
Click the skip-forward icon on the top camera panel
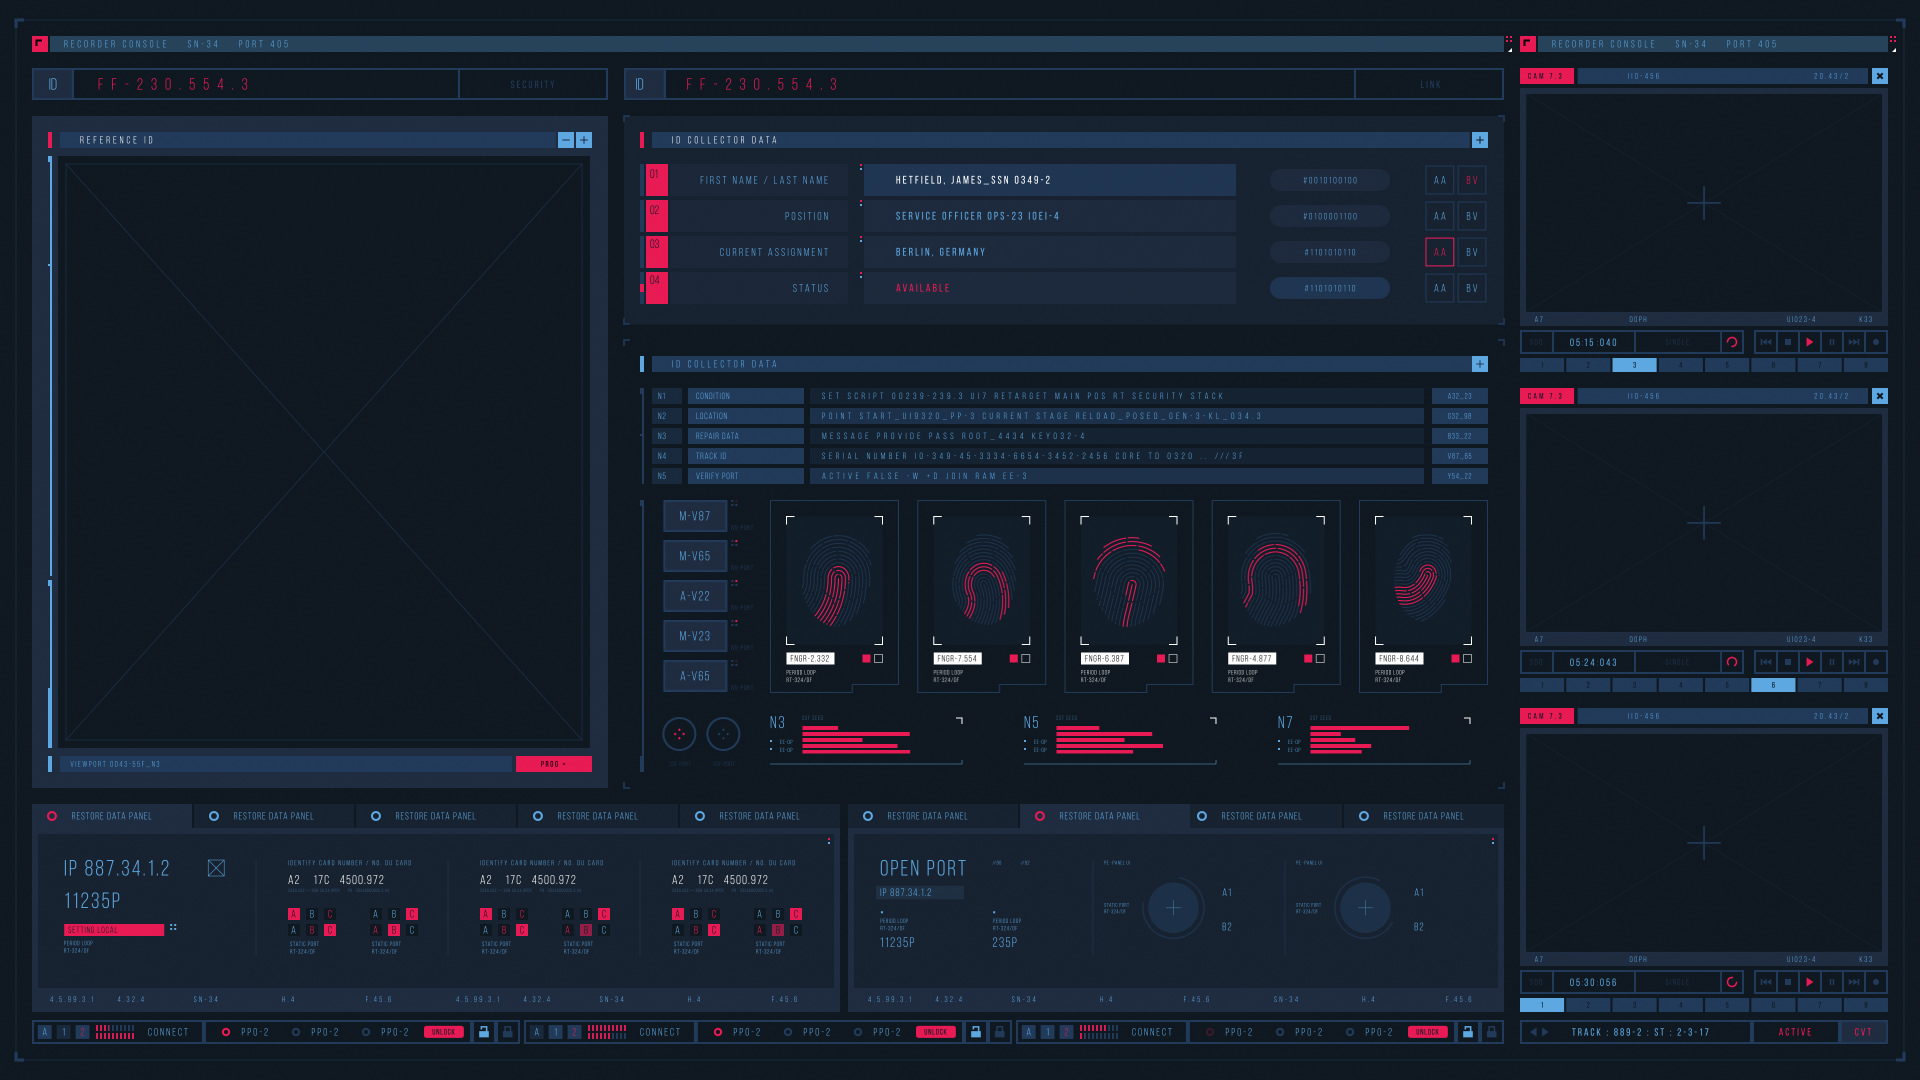1854,343
